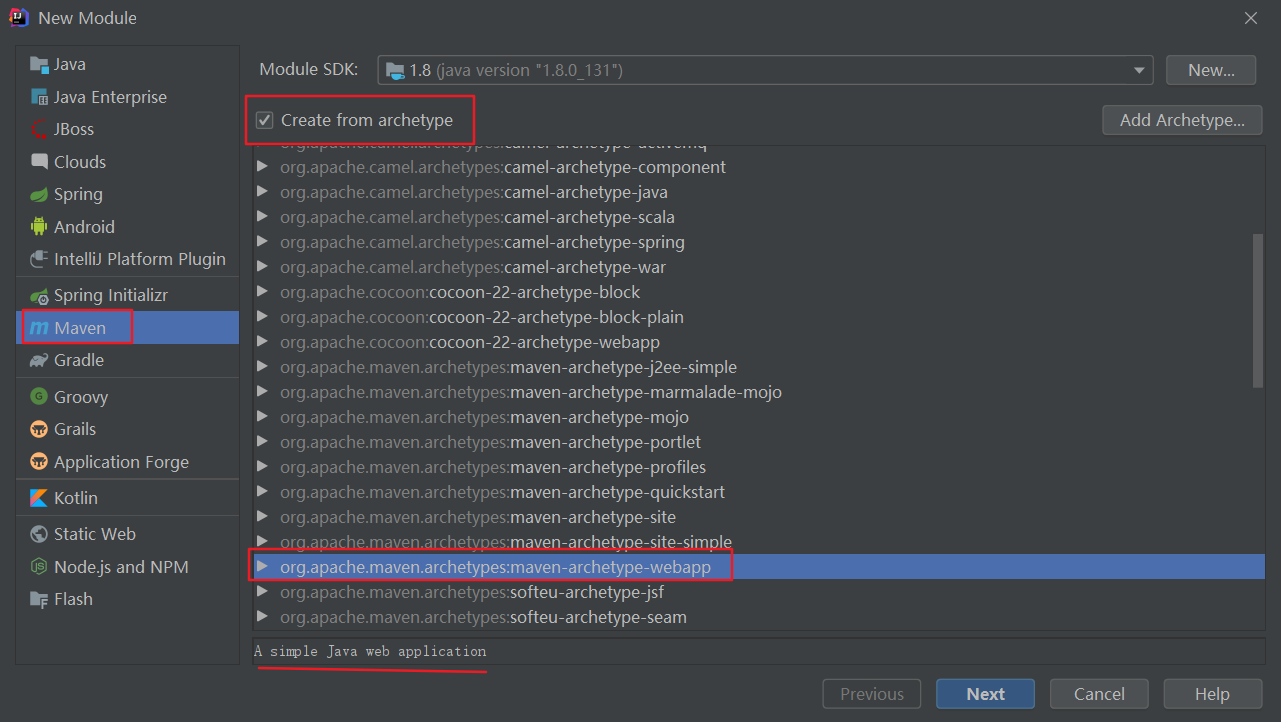This screenshot has height=722, width=1281.
Task: Choose the Gradle elephant icon
Action: point(39,360)
